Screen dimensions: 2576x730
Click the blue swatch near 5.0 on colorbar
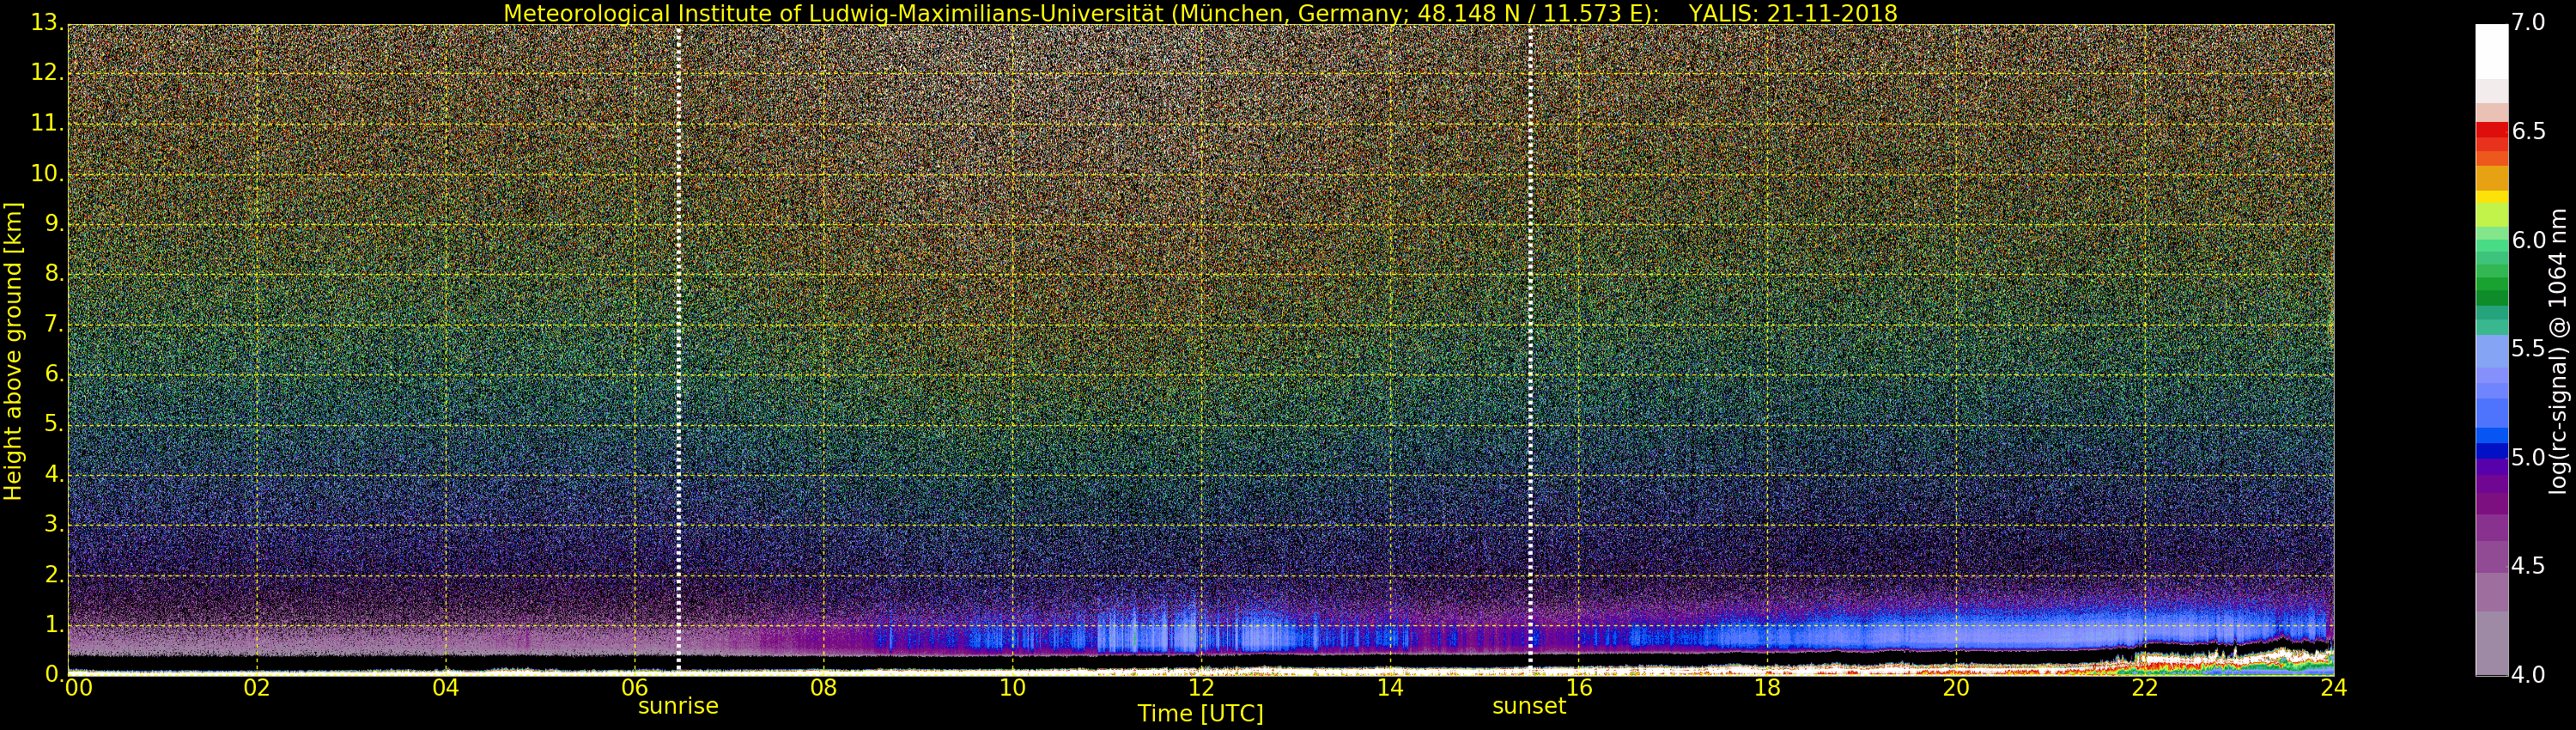tap(2491, 450)
